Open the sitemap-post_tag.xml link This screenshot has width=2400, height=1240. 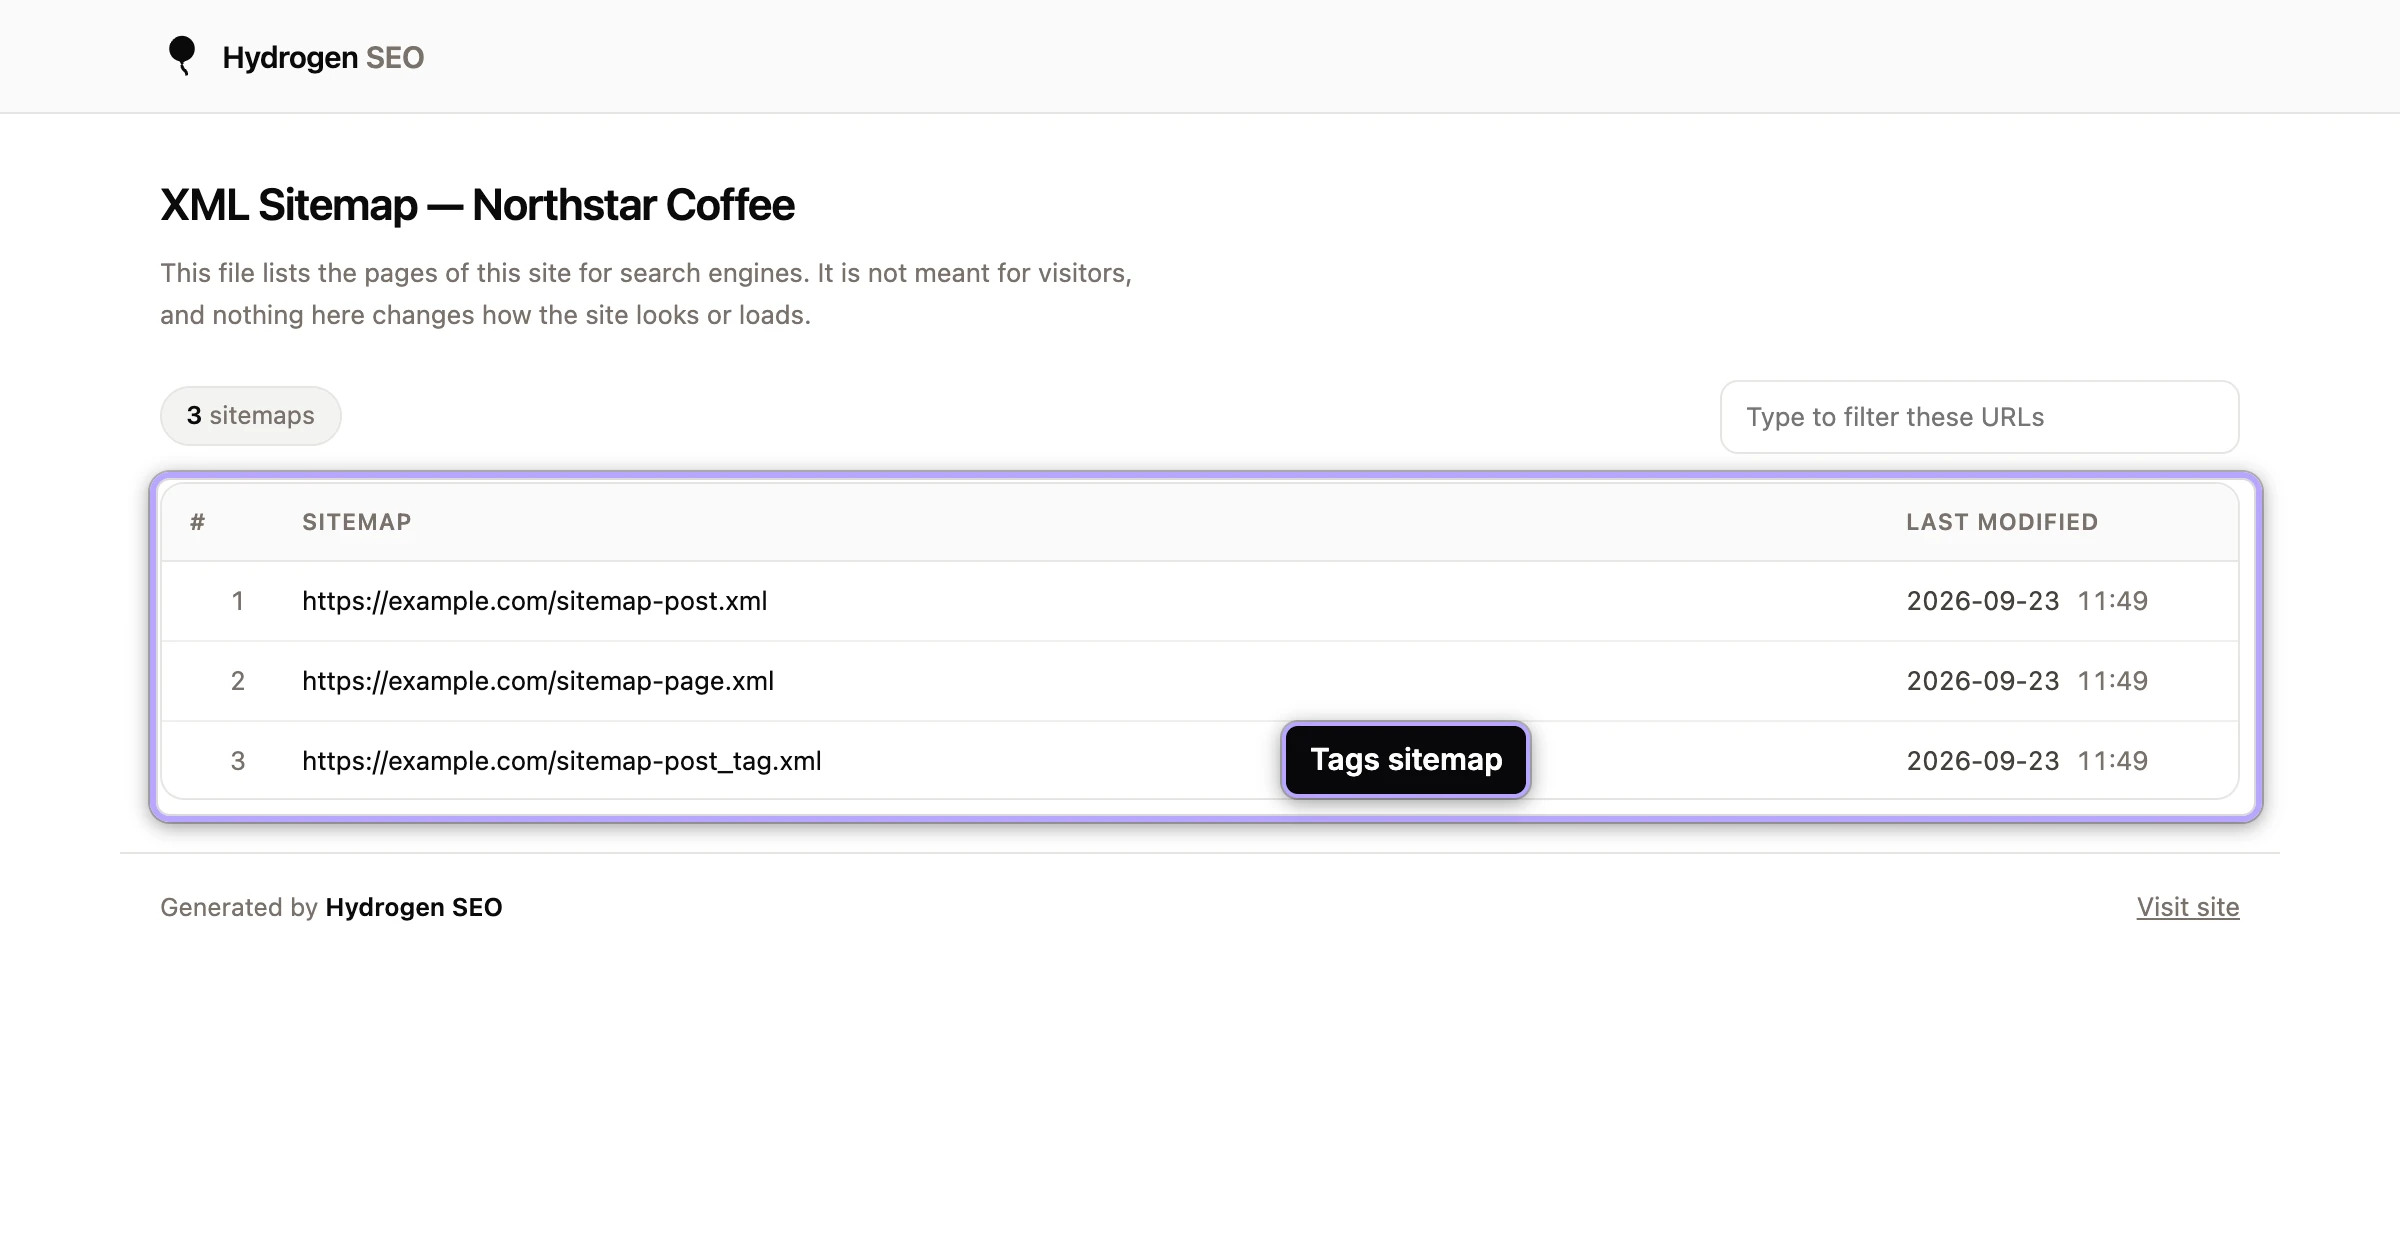(562, 761)
